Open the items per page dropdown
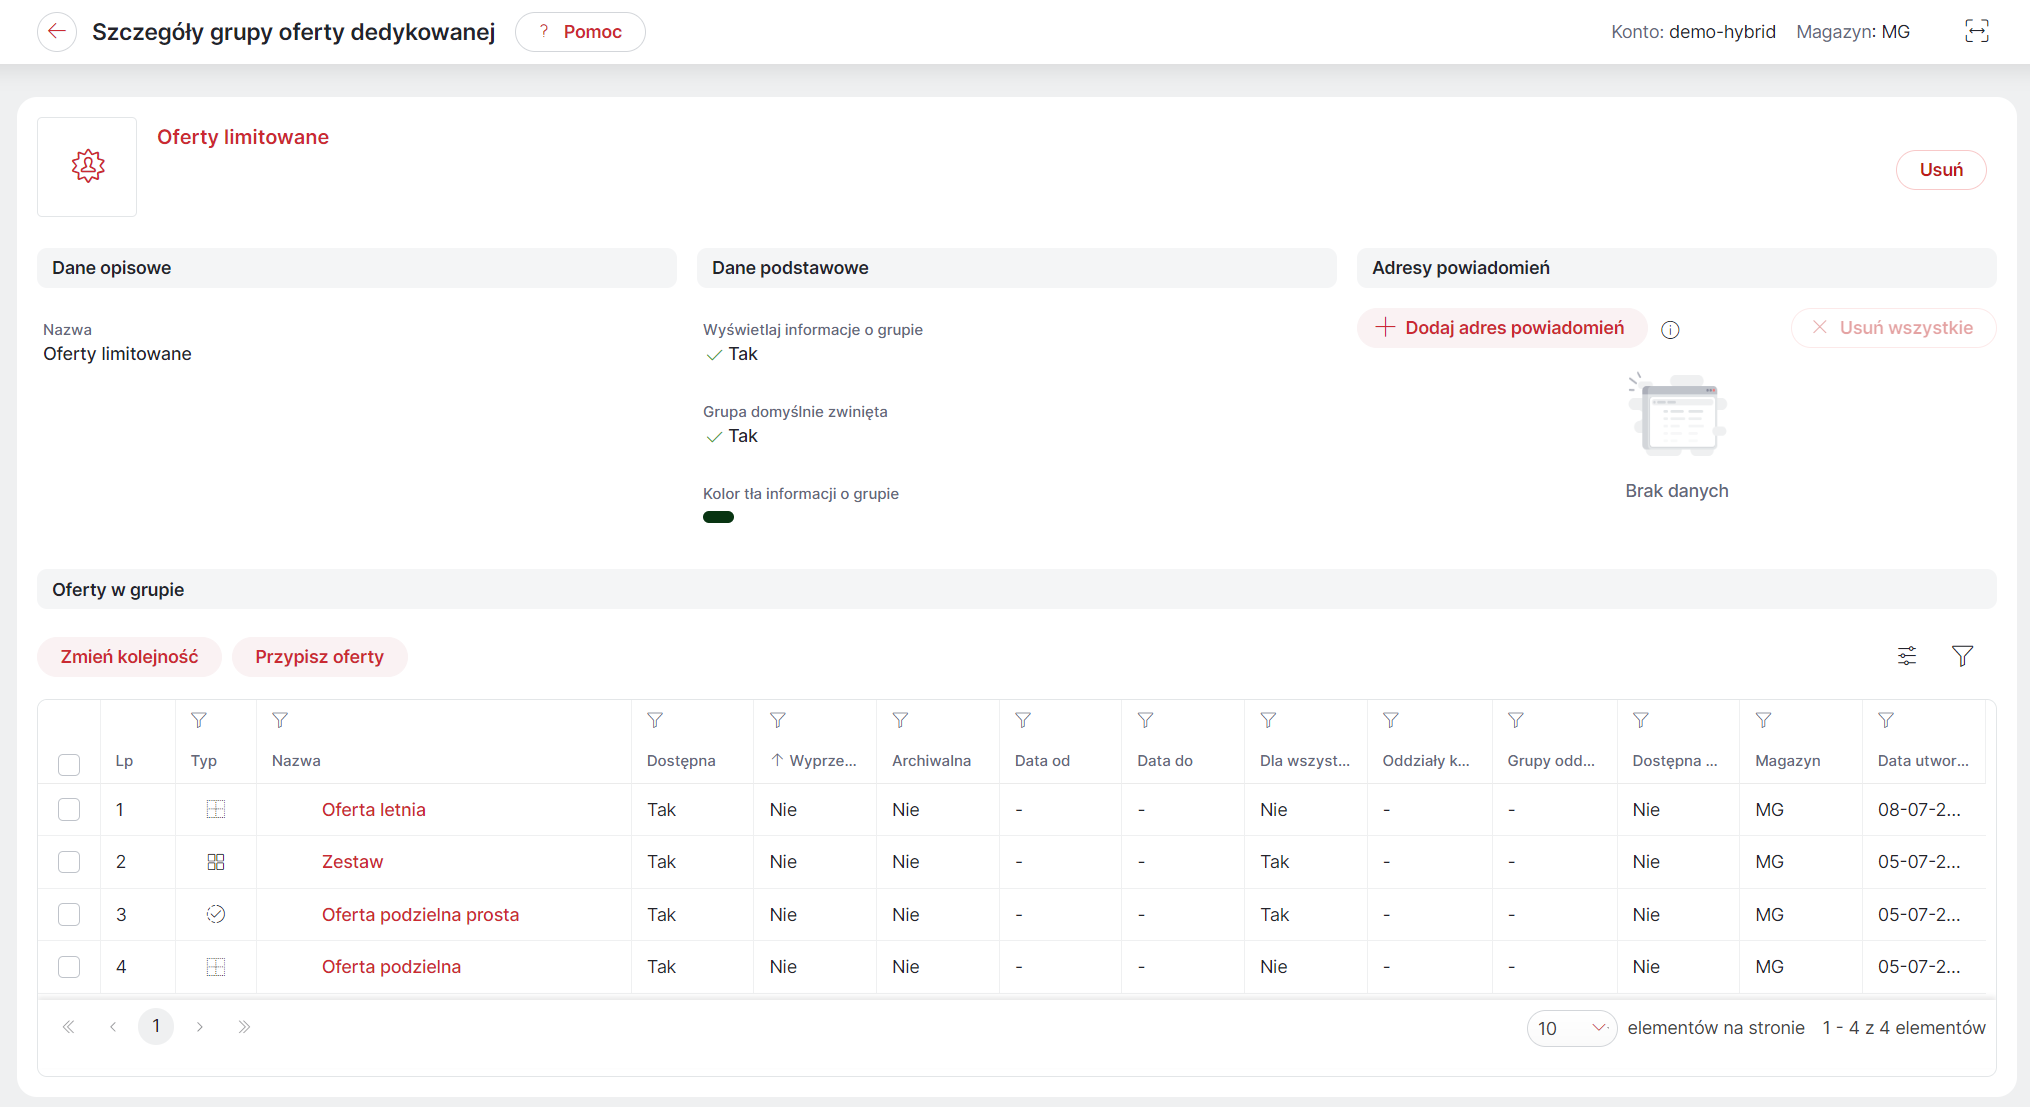The image size is (2030, 1107). coord(1571,1028)
